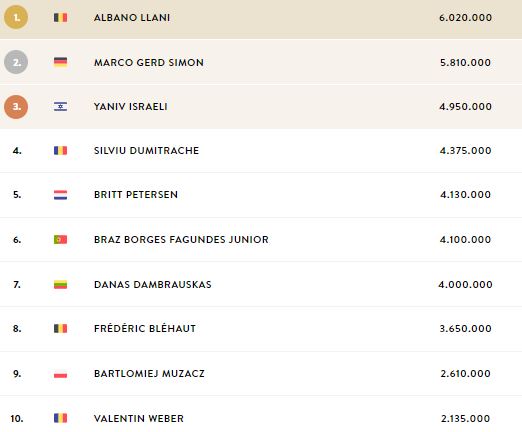522x432 pixels.
Task: Open Albano Llani player name
Action: (132, 17)
